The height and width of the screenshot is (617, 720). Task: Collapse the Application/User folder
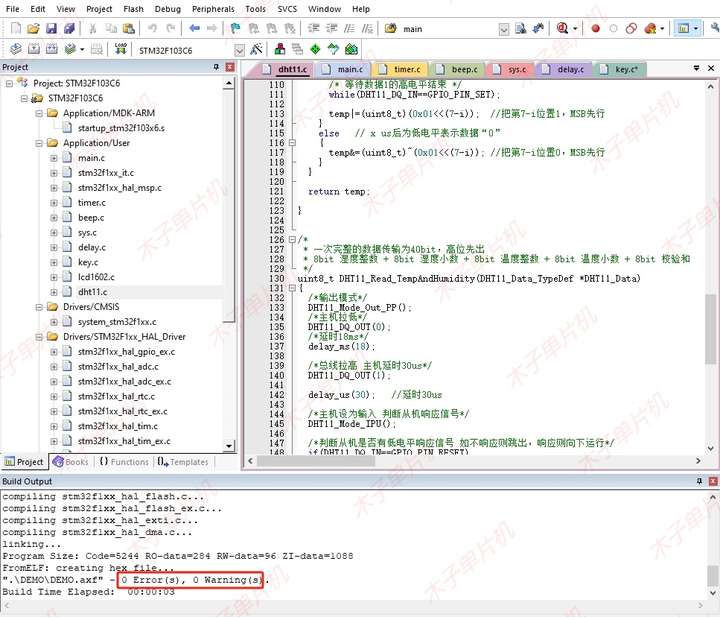[39, 143]
